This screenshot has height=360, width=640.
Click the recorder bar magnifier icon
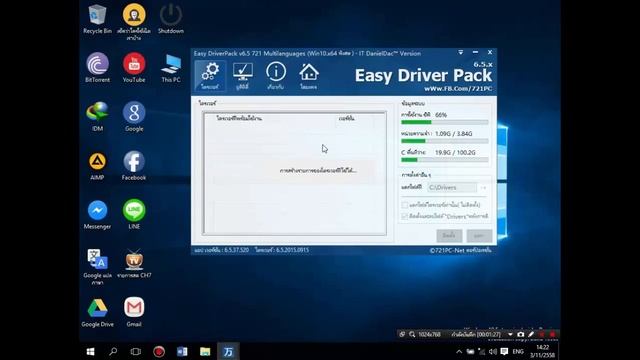pos(412,334)
